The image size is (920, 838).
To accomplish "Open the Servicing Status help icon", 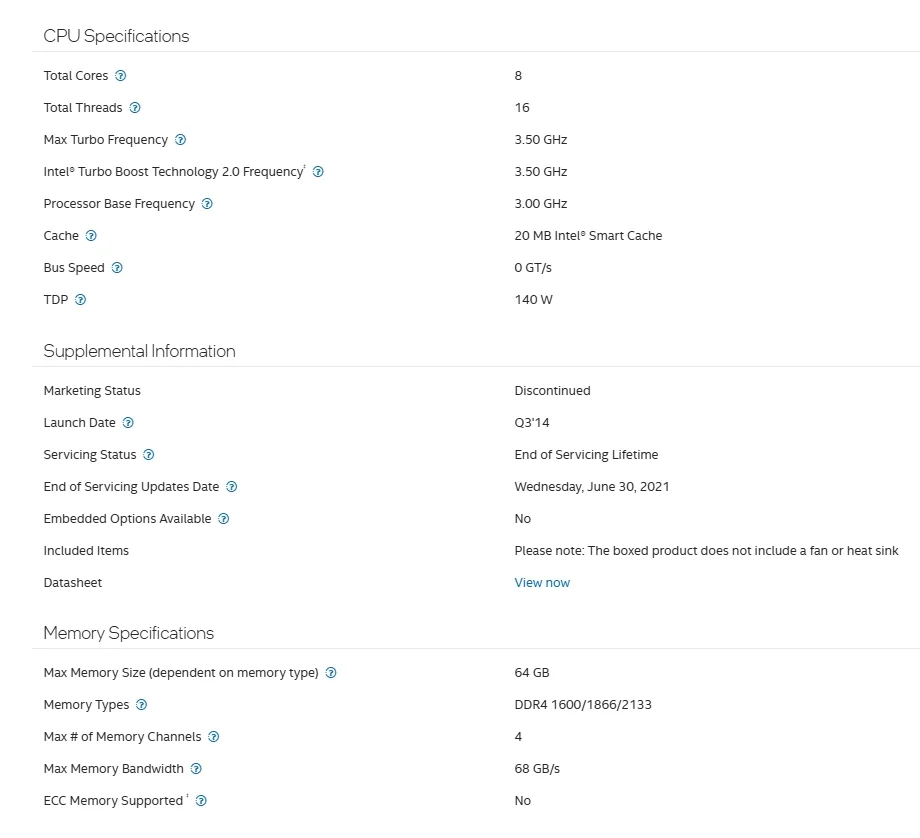I will coord(149,455).
